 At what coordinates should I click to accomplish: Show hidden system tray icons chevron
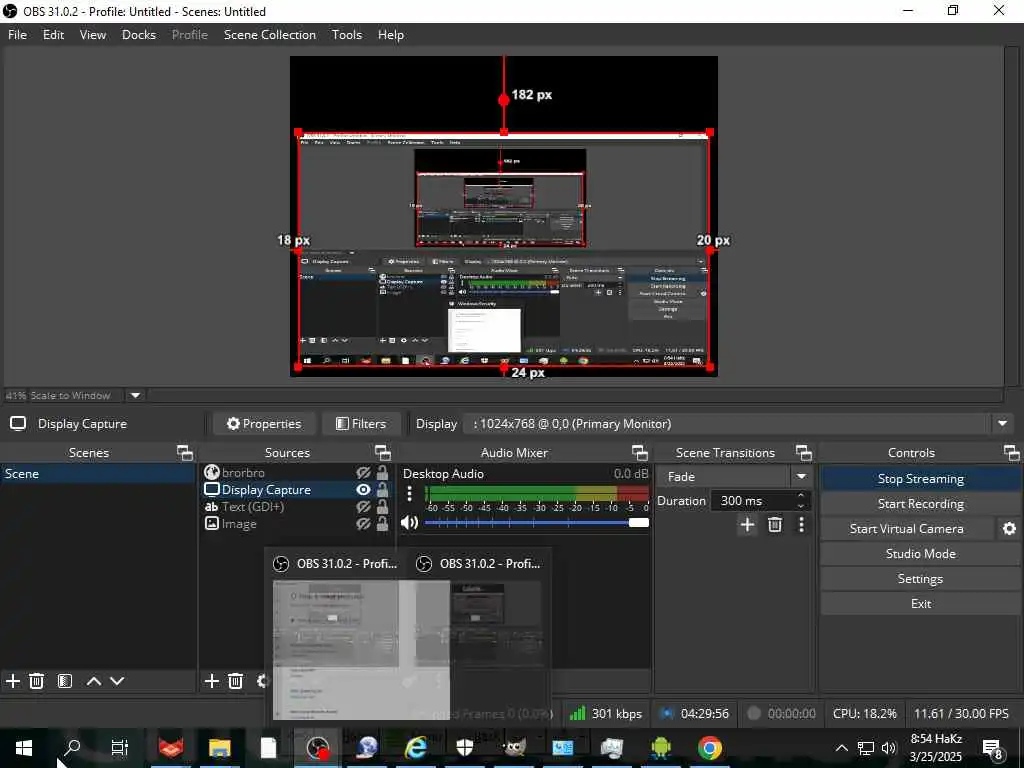[841, 748]
